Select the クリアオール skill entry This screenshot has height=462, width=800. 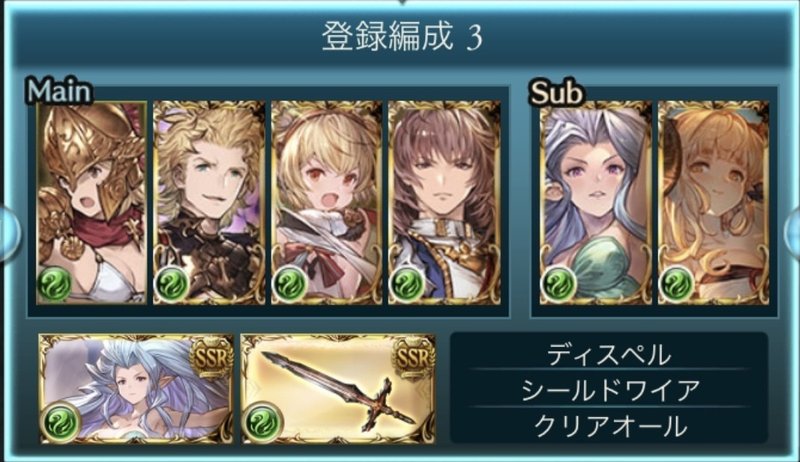611,425
